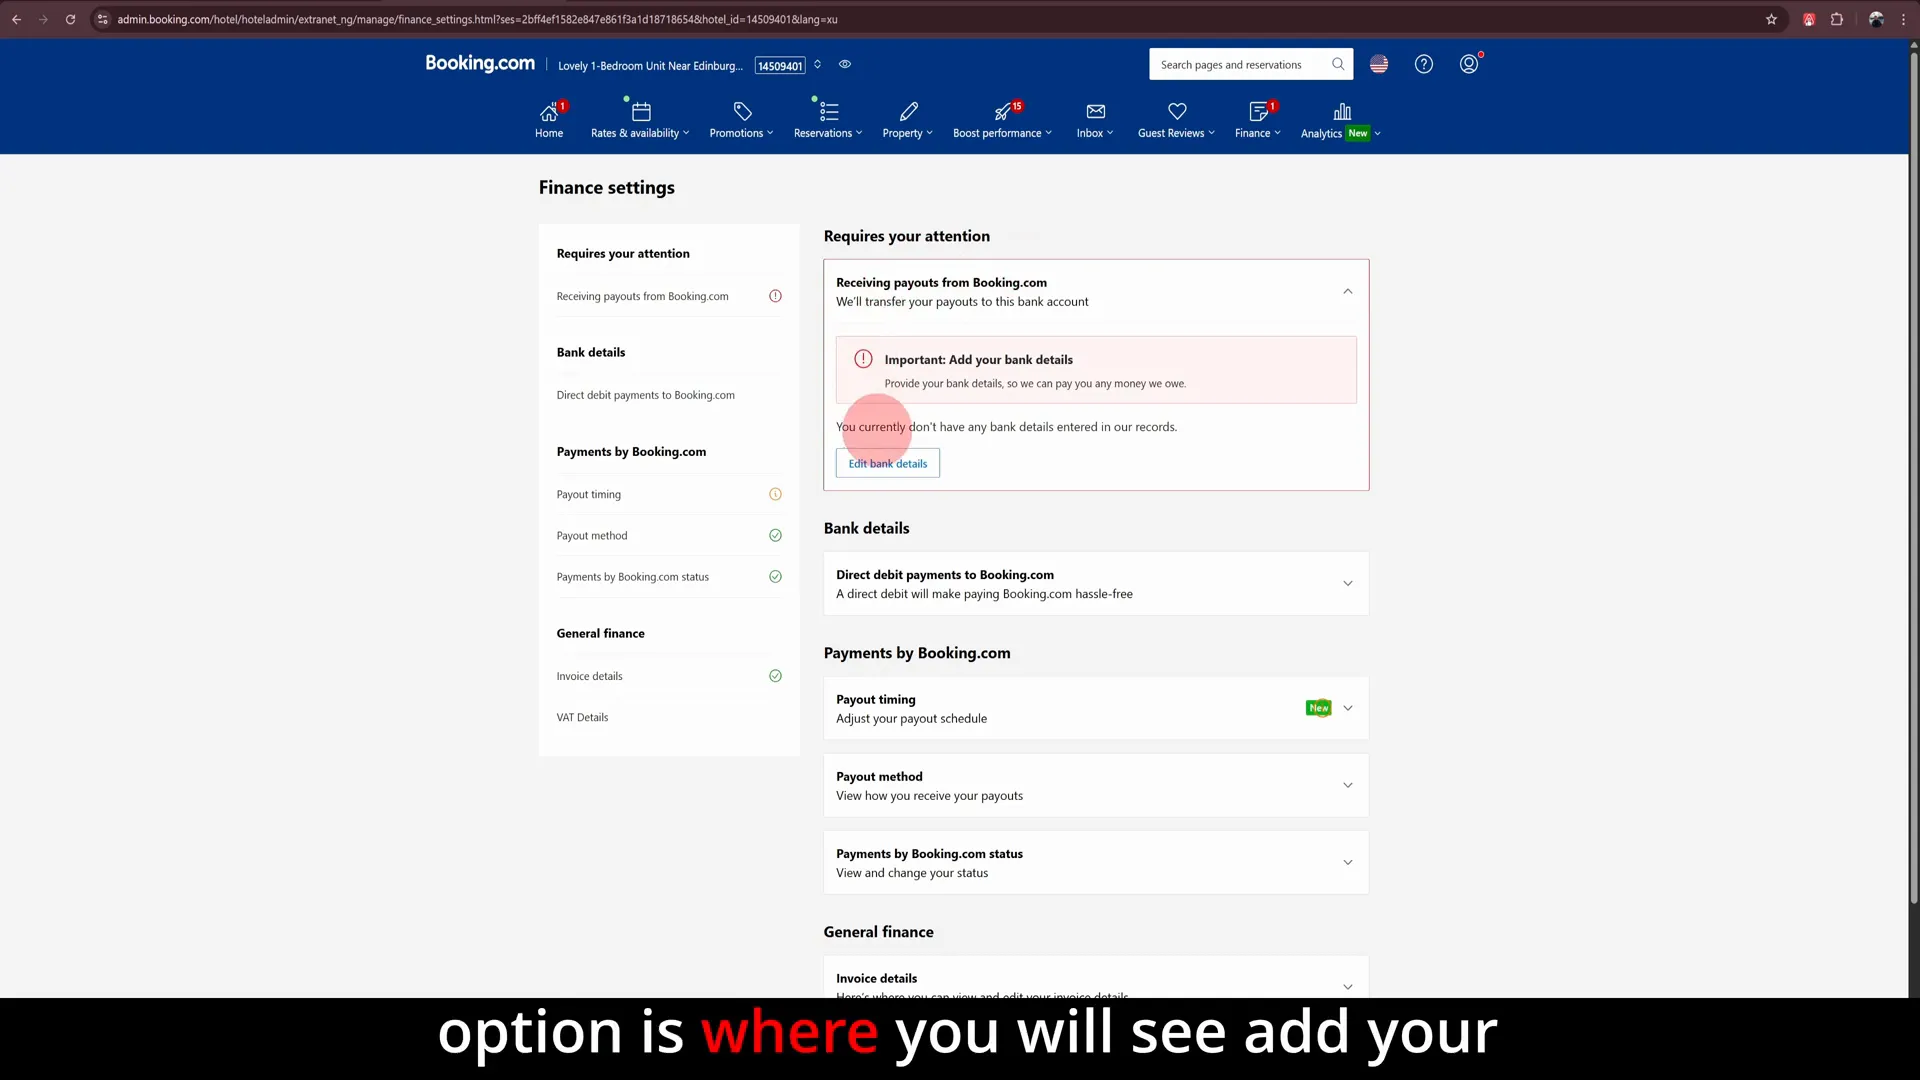The width and height of the screenshot is (1920, 1080).
Task: Expand Payments by Booking.com status section
Action: 1348,862
